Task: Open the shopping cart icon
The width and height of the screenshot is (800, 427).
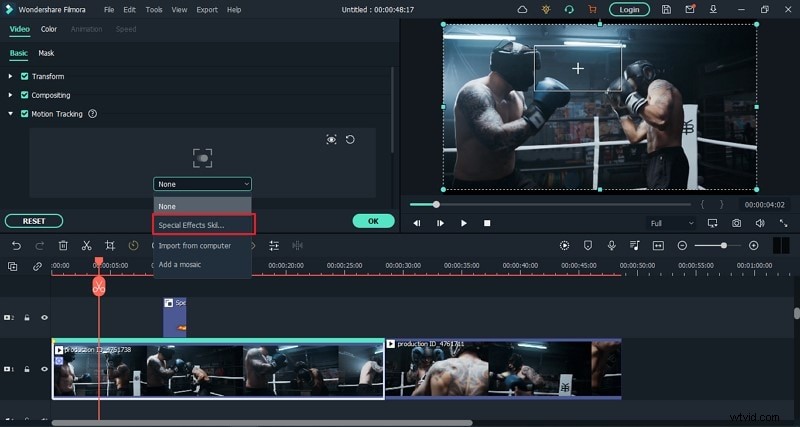Action: pyautogui.click(x=592, y=9)
